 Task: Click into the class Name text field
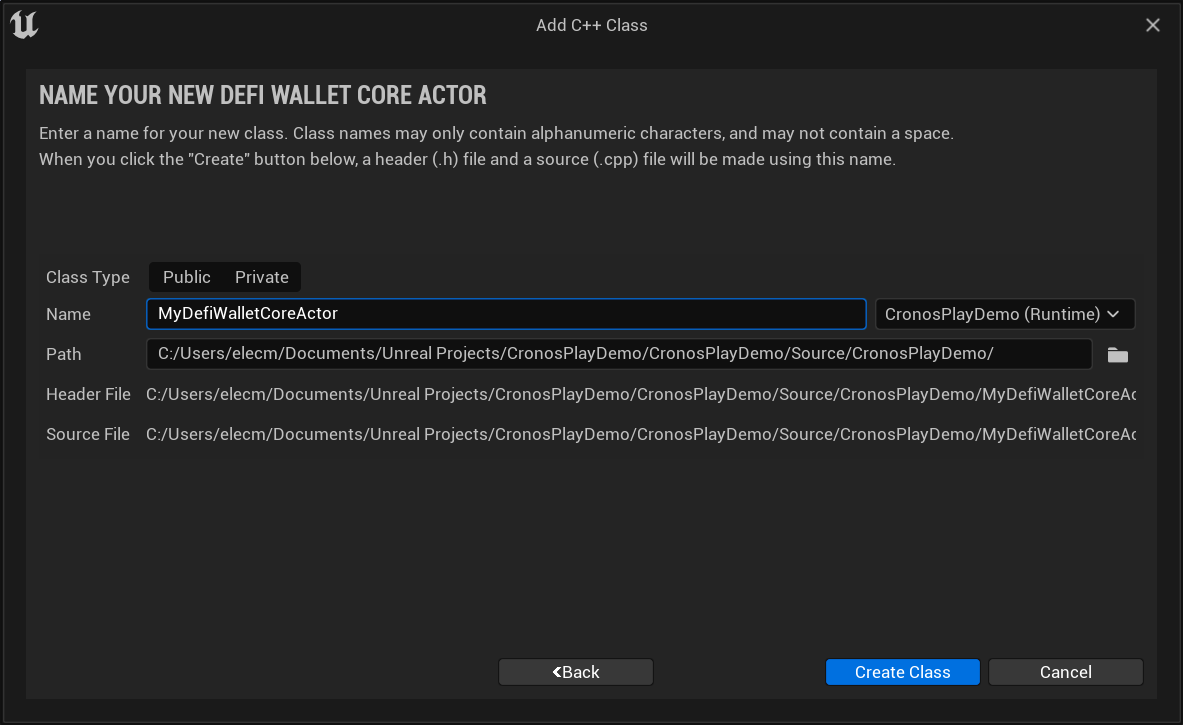click(506, 314)
